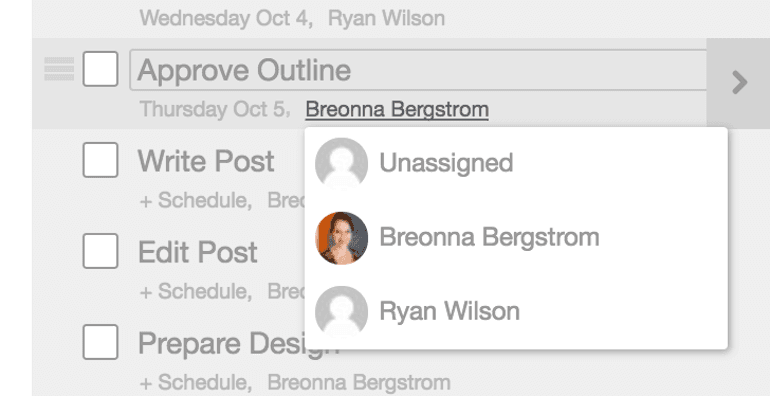Edit the Approve Outline task name field
770x396 pixels.
pos(418,70)
